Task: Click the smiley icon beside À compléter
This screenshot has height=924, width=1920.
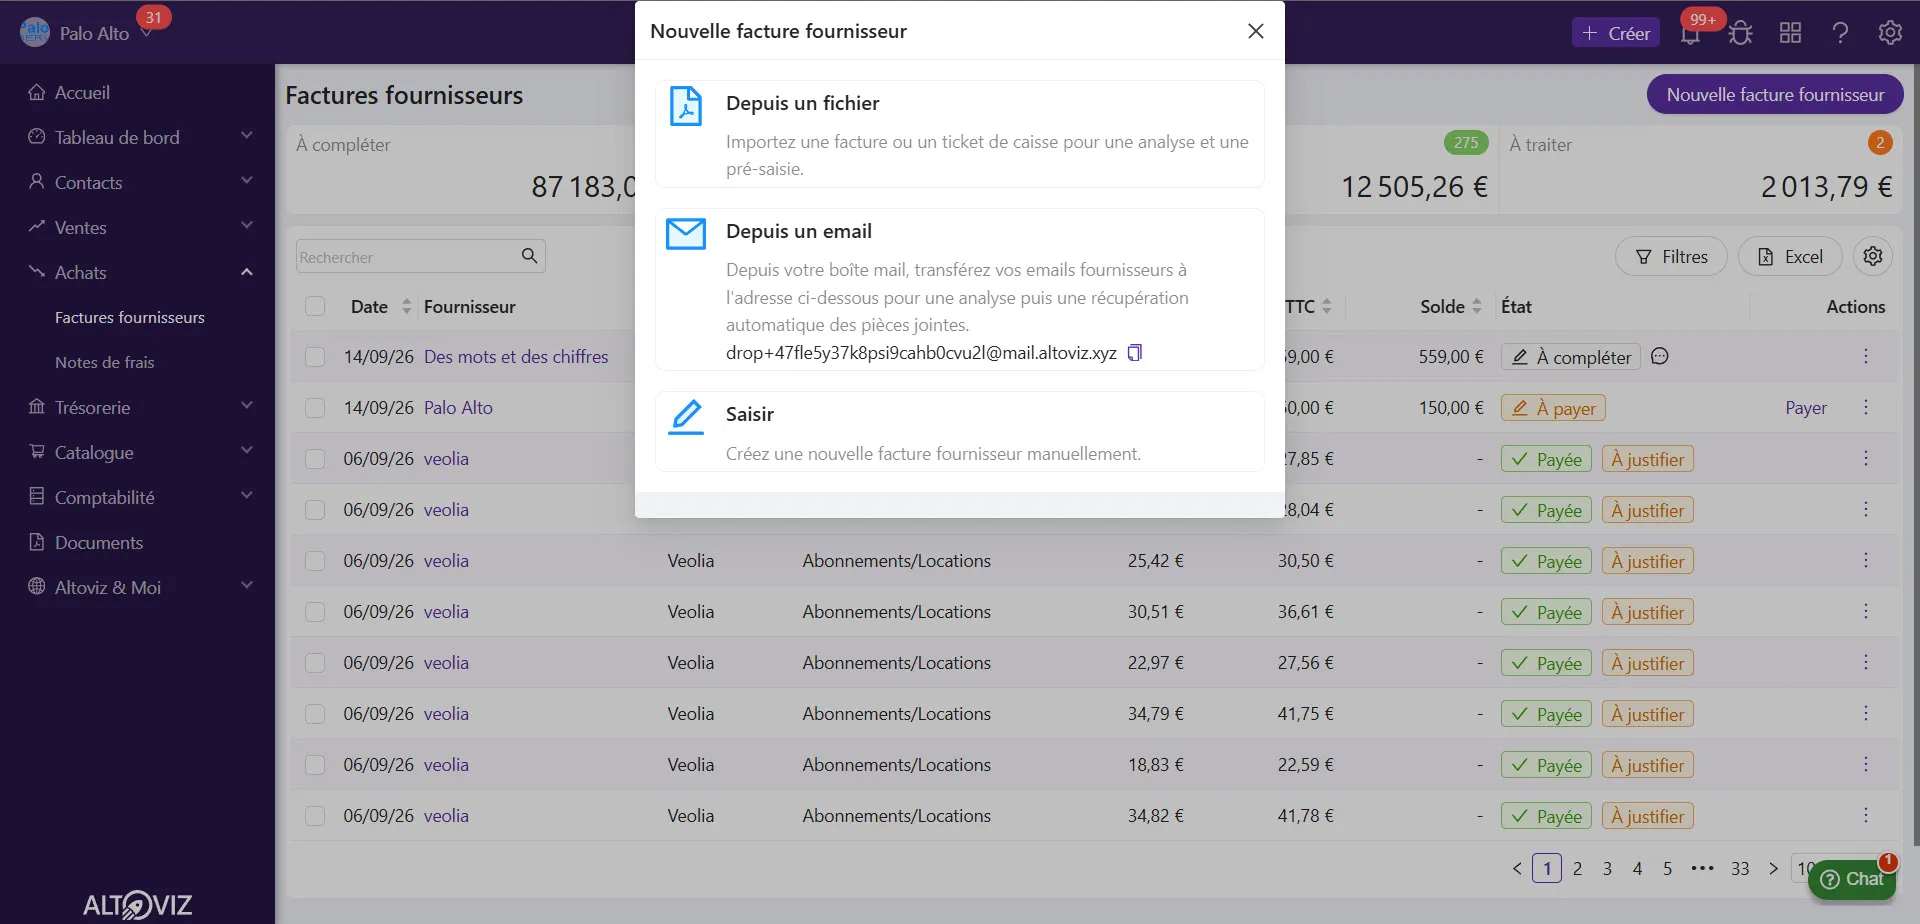Action: tap(1660, 356)
